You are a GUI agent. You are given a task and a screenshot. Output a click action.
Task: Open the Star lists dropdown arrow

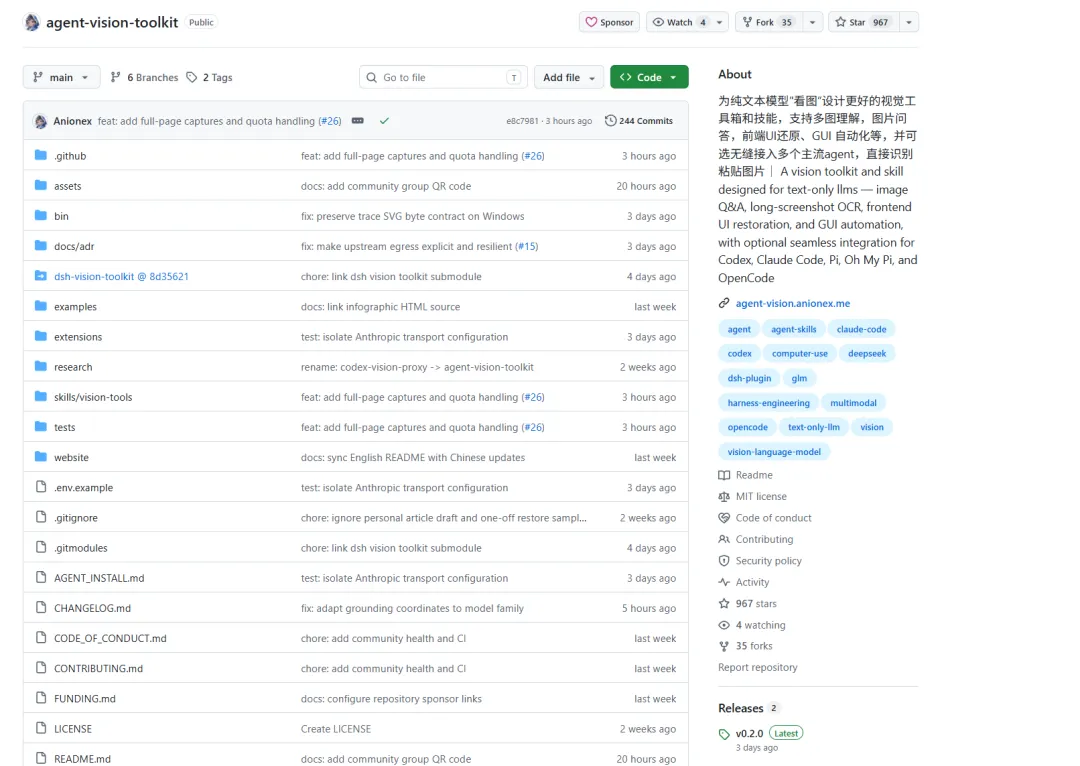[909, 22]
